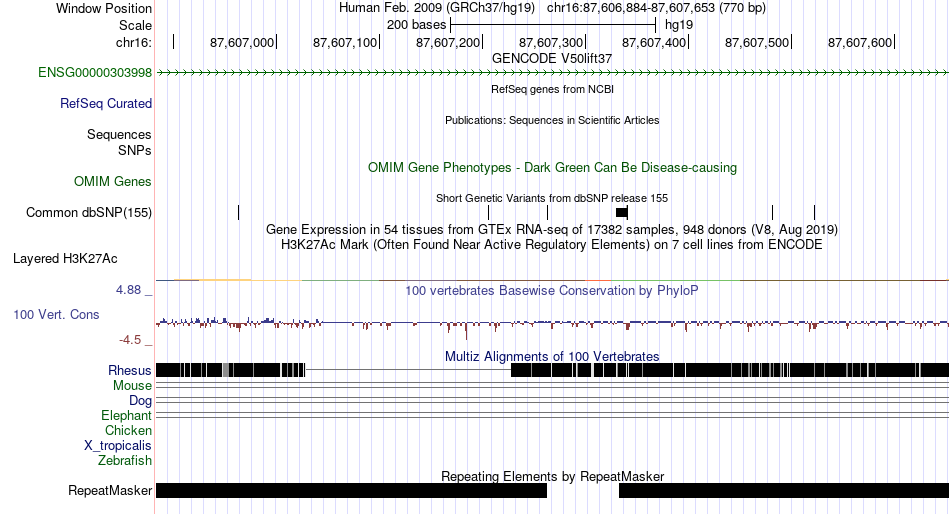Click the GTEx Gene Expression track title
The height and width of the screenshot is (514, 950).
pos(552,230)
